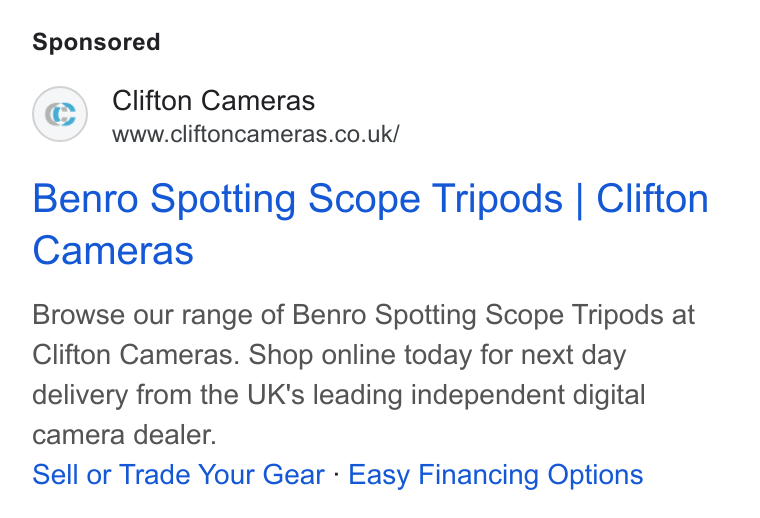Viewport: 760px width, 518px height.
Task: Click the word Scope in the ad description
Action: (524, 316)
